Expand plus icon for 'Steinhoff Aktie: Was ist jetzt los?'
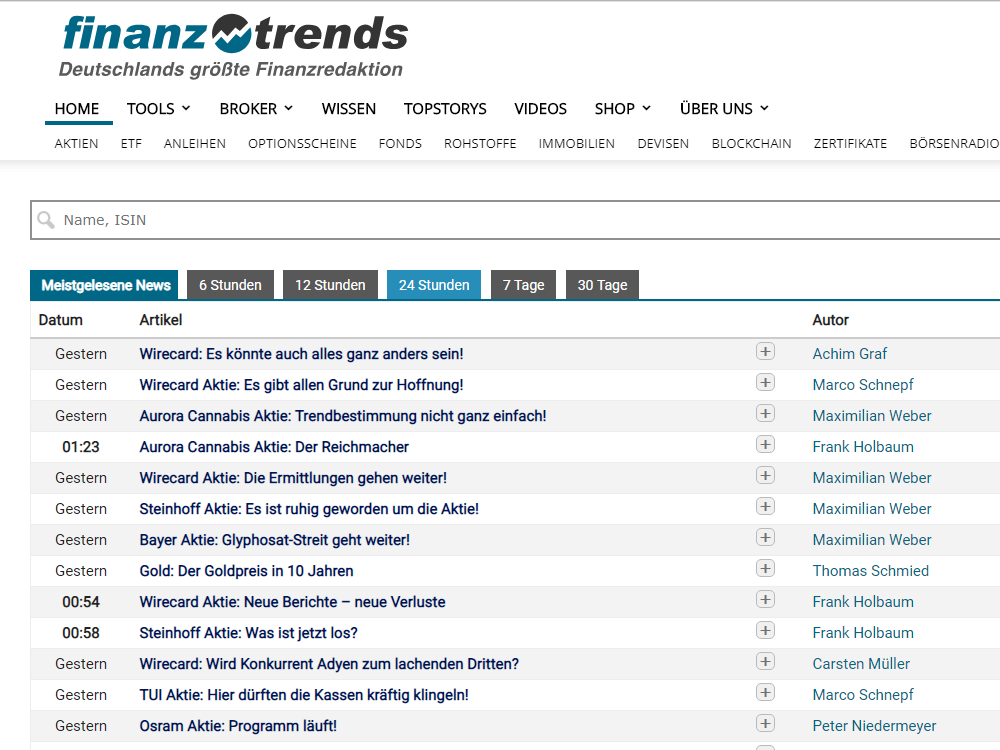This screenshot has height=750, width=1000. 765,631
